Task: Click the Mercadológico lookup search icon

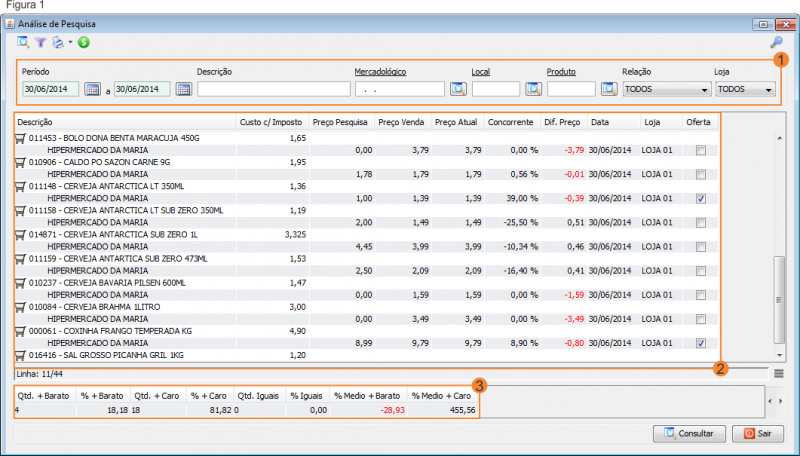Action: (458, 90)
